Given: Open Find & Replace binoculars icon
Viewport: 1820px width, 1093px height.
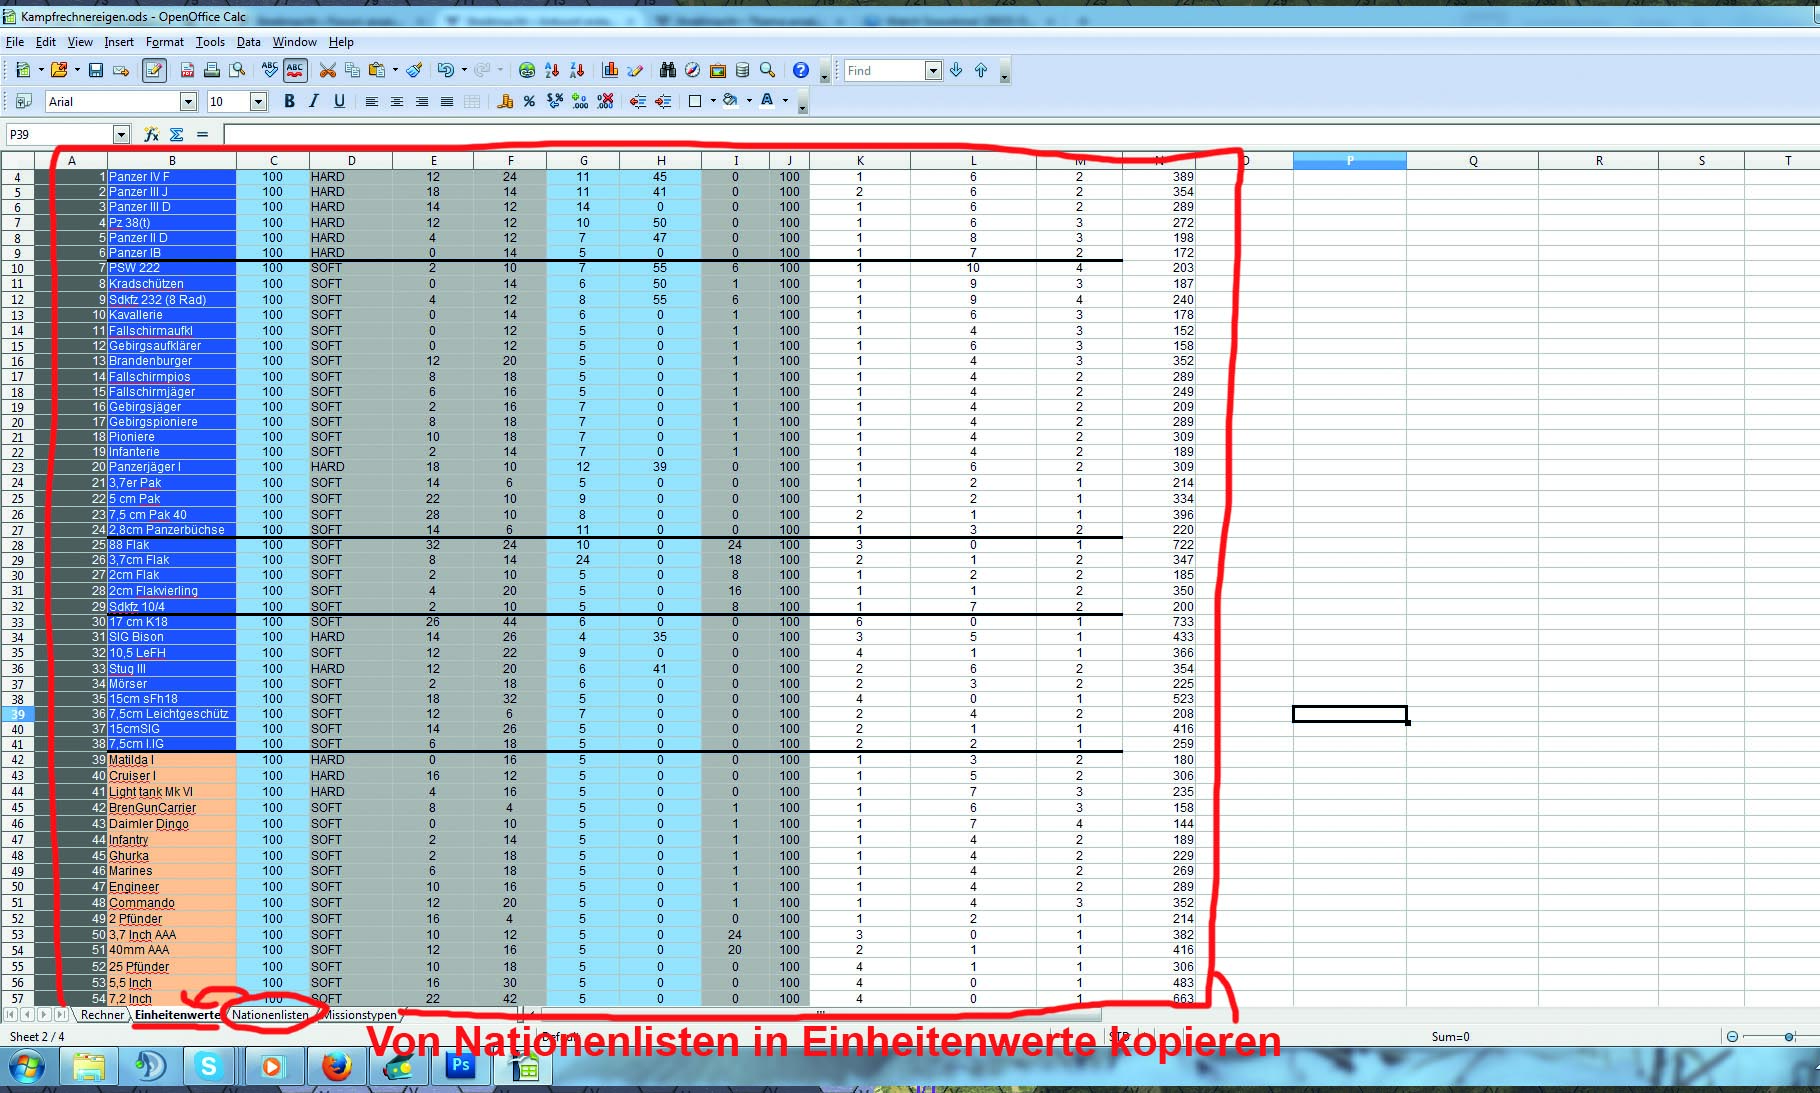Looking at the screenshot, I should coord(667,70).
